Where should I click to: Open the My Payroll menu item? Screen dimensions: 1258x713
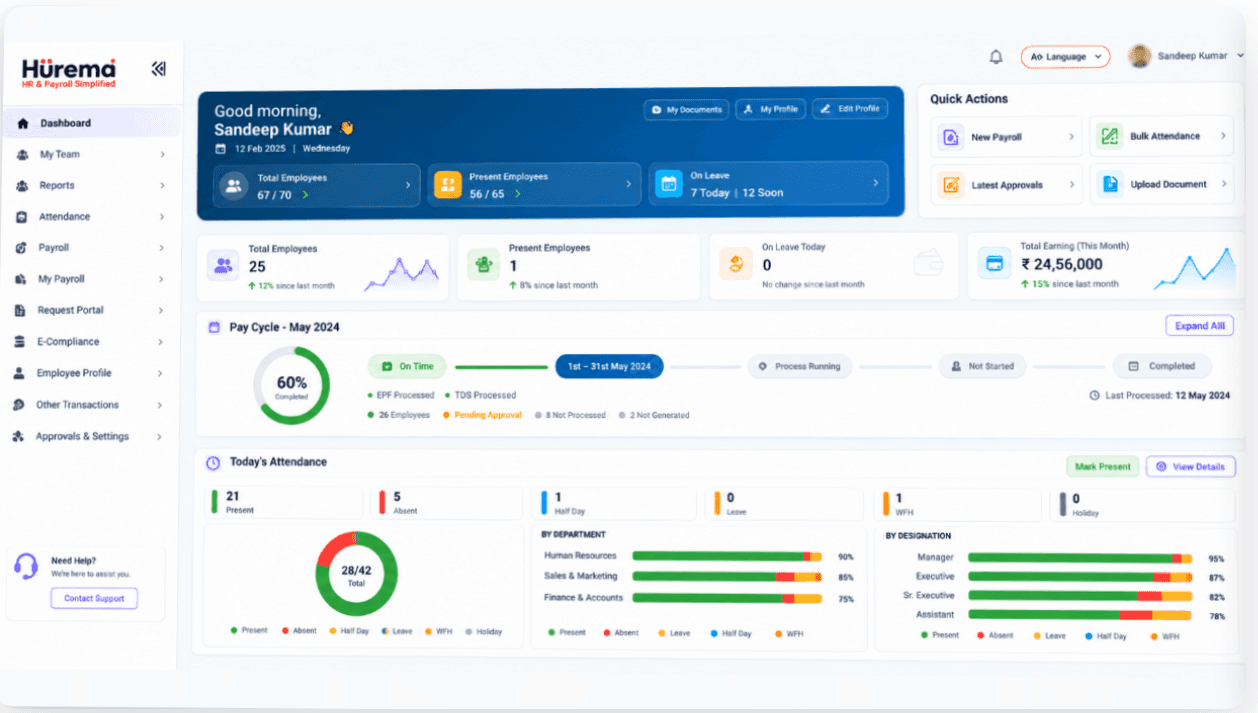point(92,279)
